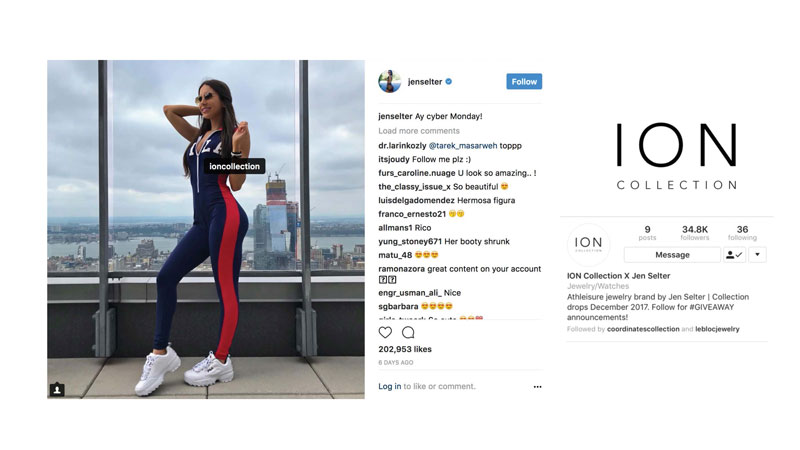The height and width of the screenshot is (450, 800).
Task: Click Load more comments
Action: click(419, 131)
